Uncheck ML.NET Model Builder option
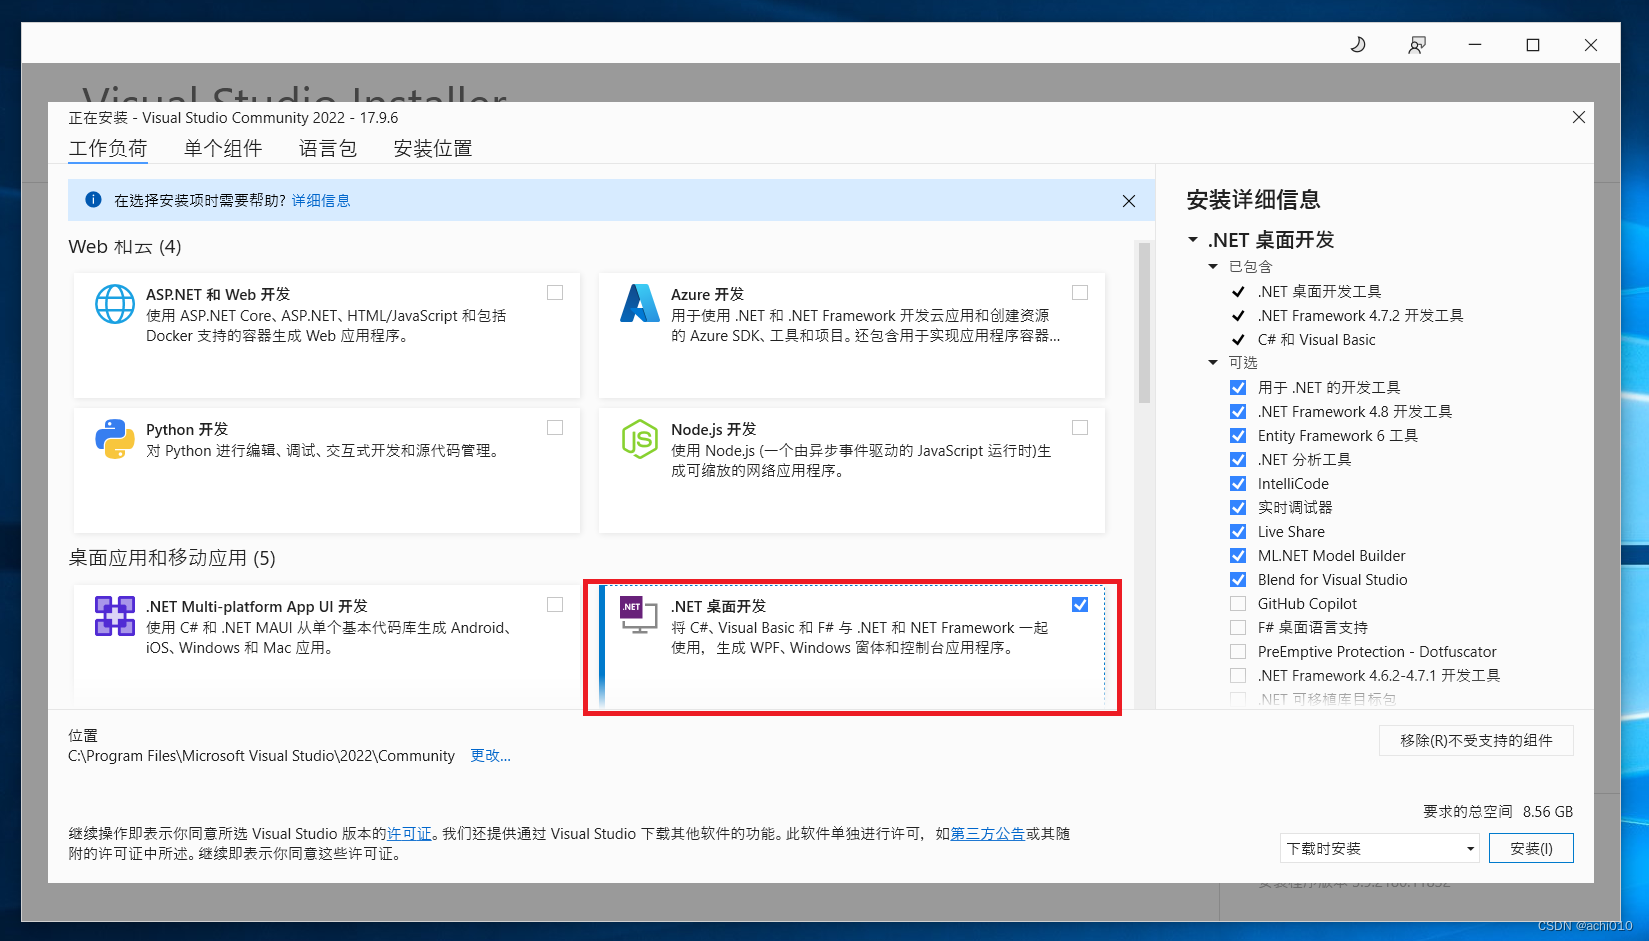Screen dimensions: 1649x941 point(1238,556)
